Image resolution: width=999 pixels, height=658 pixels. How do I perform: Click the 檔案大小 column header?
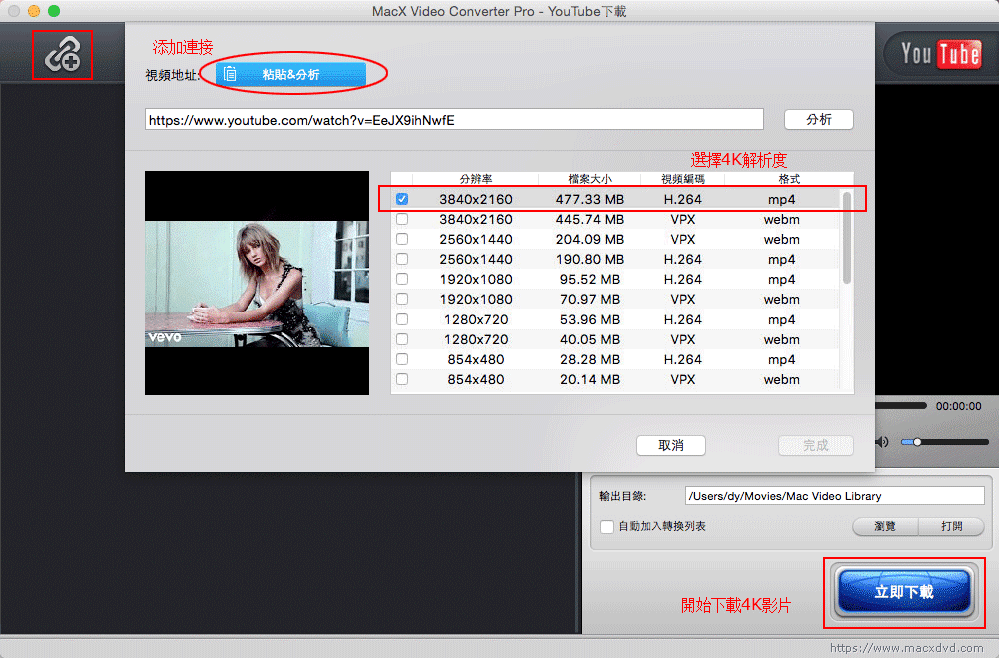click(589, 179)
